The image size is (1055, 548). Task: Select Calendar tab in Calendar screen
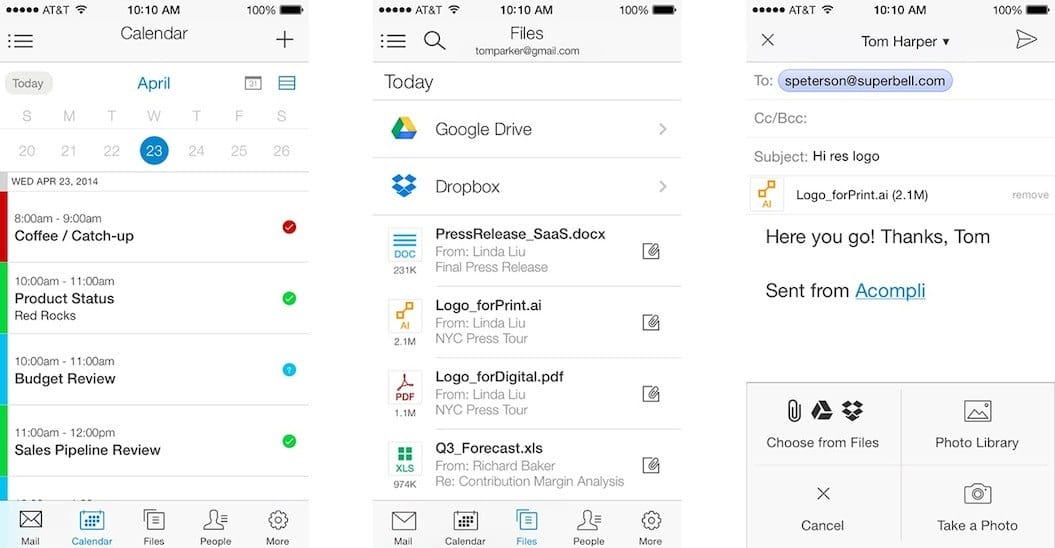tap(92, 527)
